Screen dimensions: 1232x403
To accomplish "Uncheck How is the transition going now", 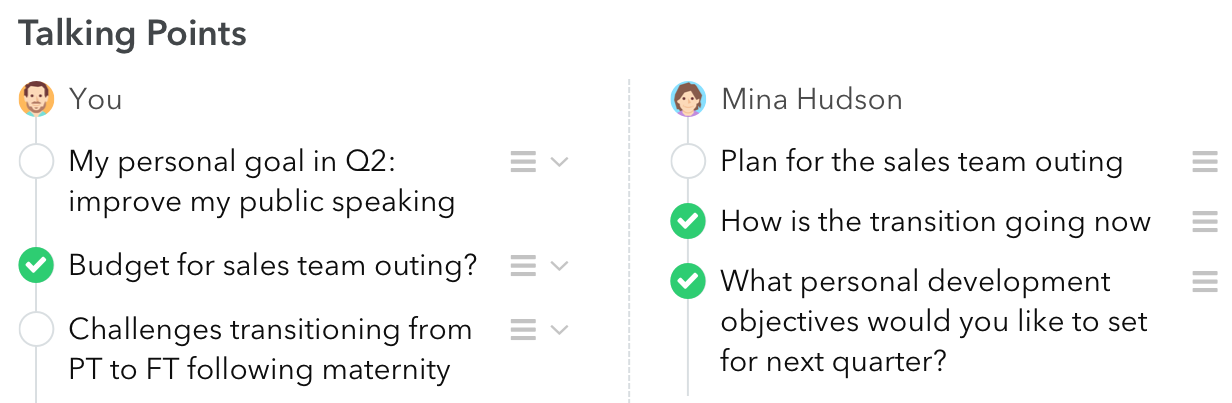I will [688, 222].
